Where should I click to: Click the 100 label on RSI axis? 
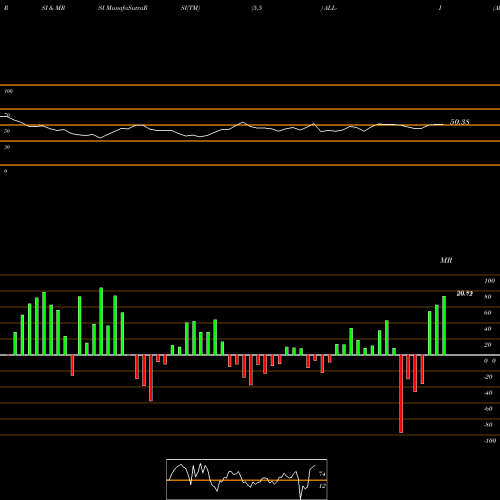click(x=8, y=91)
